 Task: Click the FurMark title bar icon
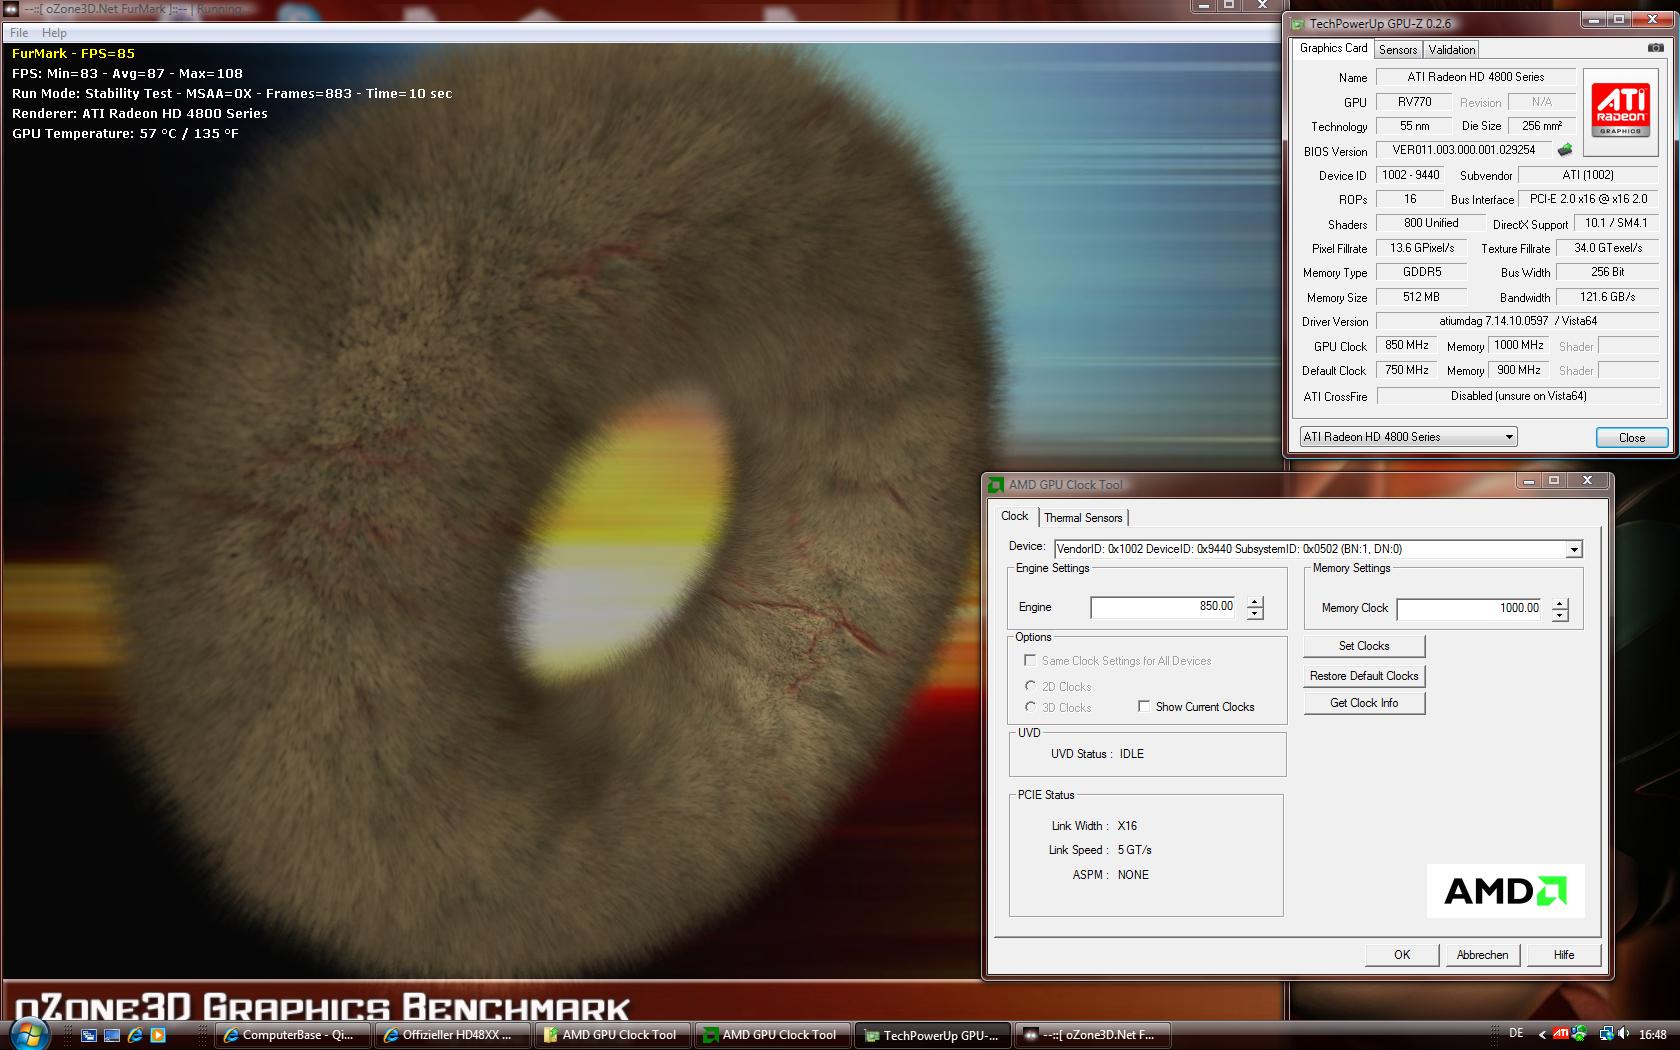(11, 9)
